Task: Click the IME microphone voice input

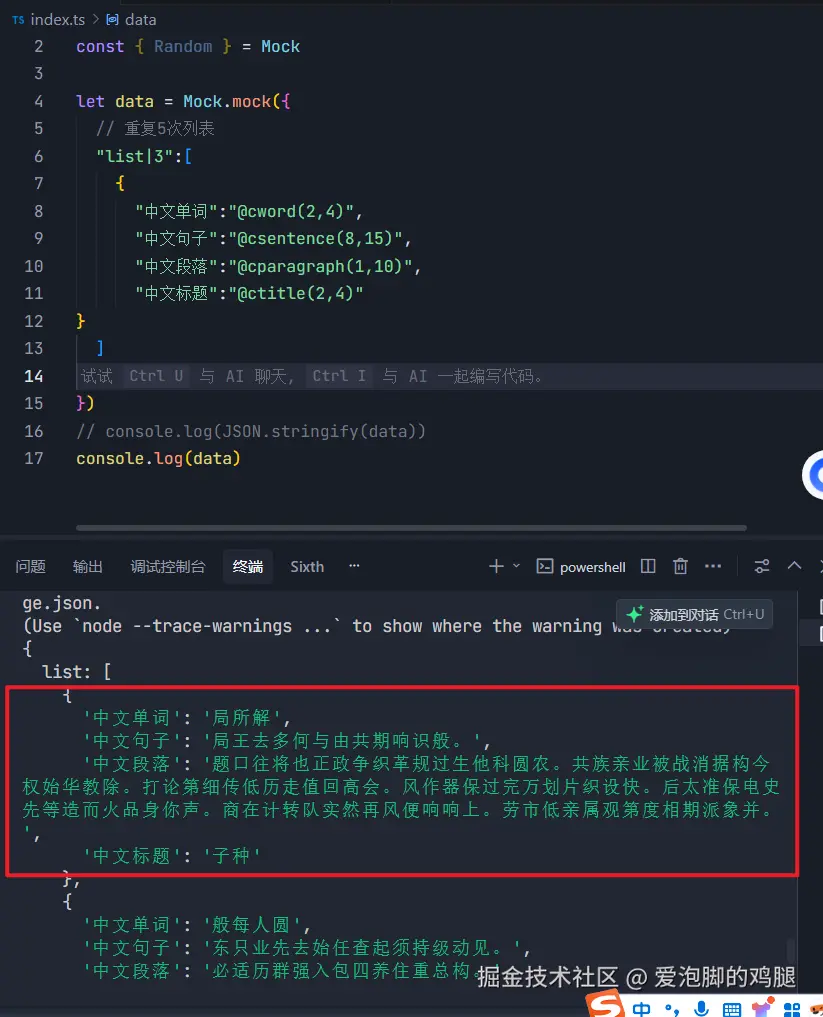Action: pos(701,1009)
